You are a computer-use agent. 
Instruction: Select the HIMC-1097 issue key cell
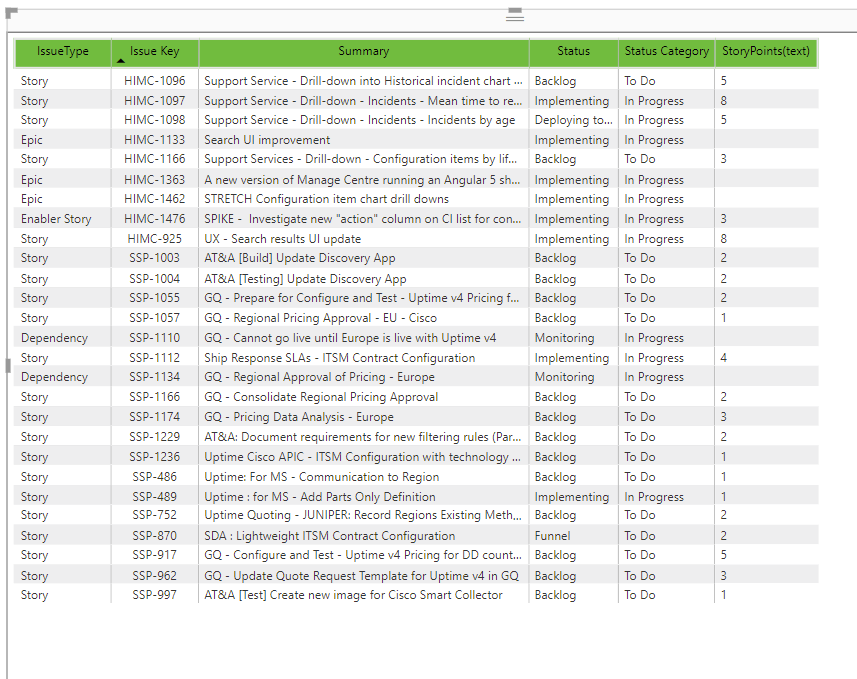[155, 101]
